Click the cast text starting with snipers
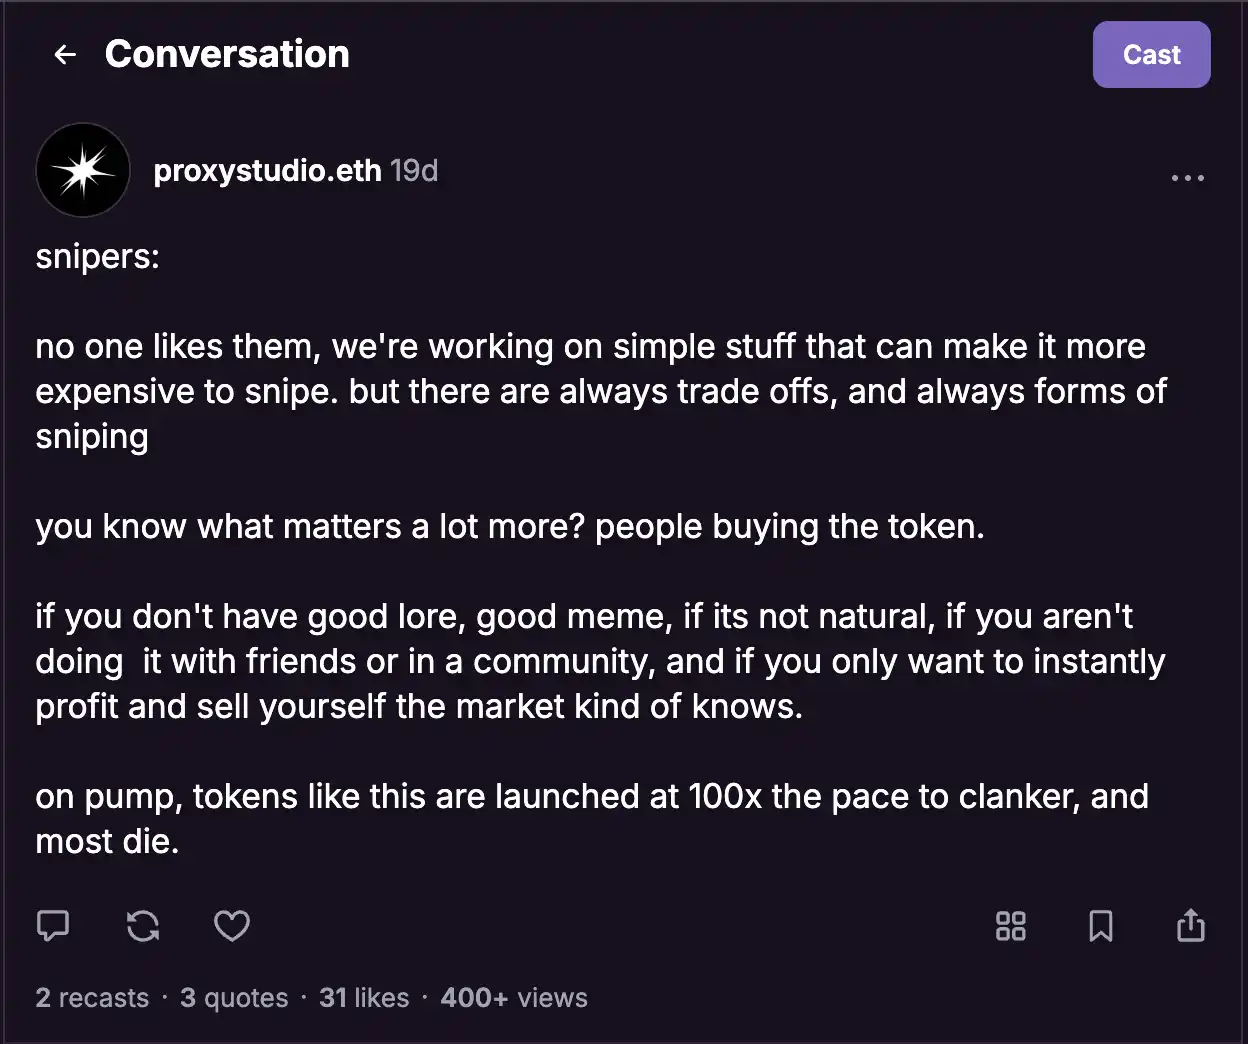1248x1044 pixels. click(98, 257)
